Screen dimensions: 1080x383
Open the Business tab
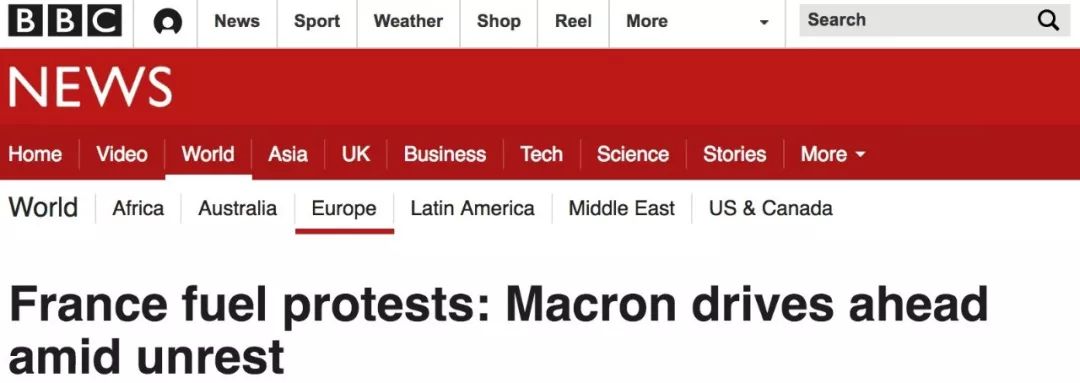click(445, 154)
